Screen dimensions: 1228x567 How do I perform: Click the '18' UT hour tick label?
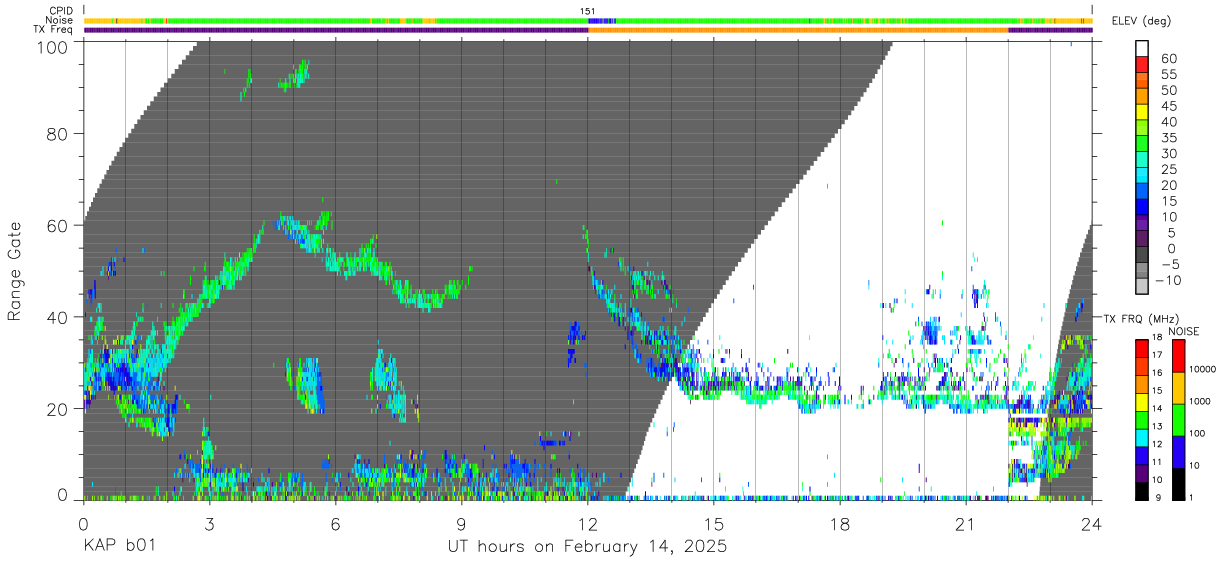pos(840,524)
